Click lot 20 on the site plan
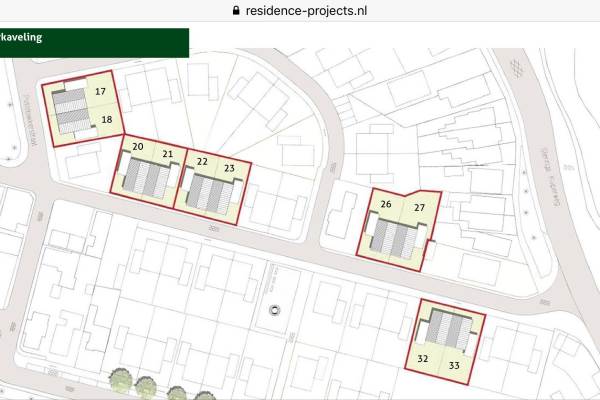 [138, 148]
